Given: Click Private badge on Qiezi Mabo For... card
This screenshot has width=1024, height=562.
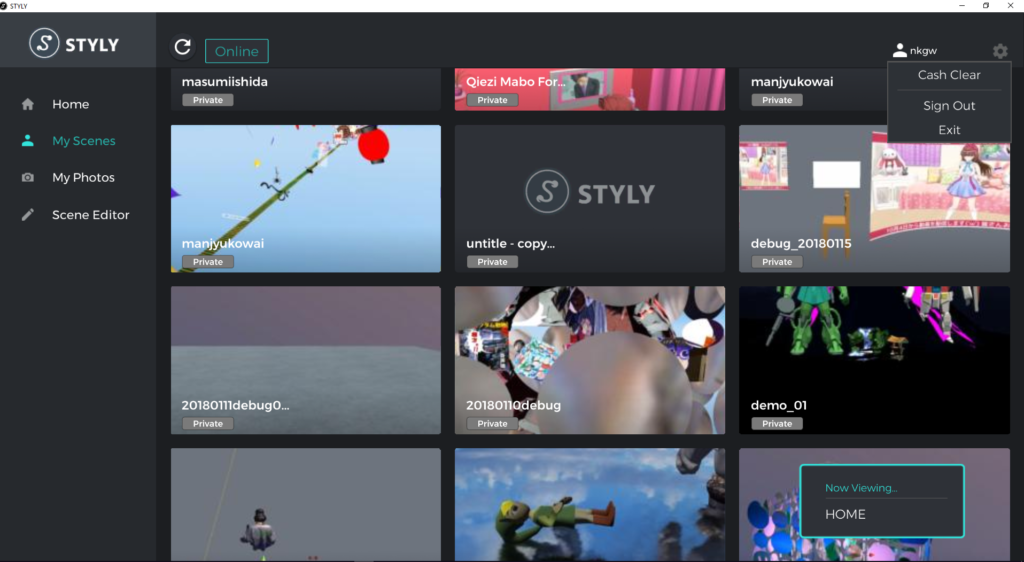Looking at the screenshot, I should pyautogui.click(x=492, y=100).
